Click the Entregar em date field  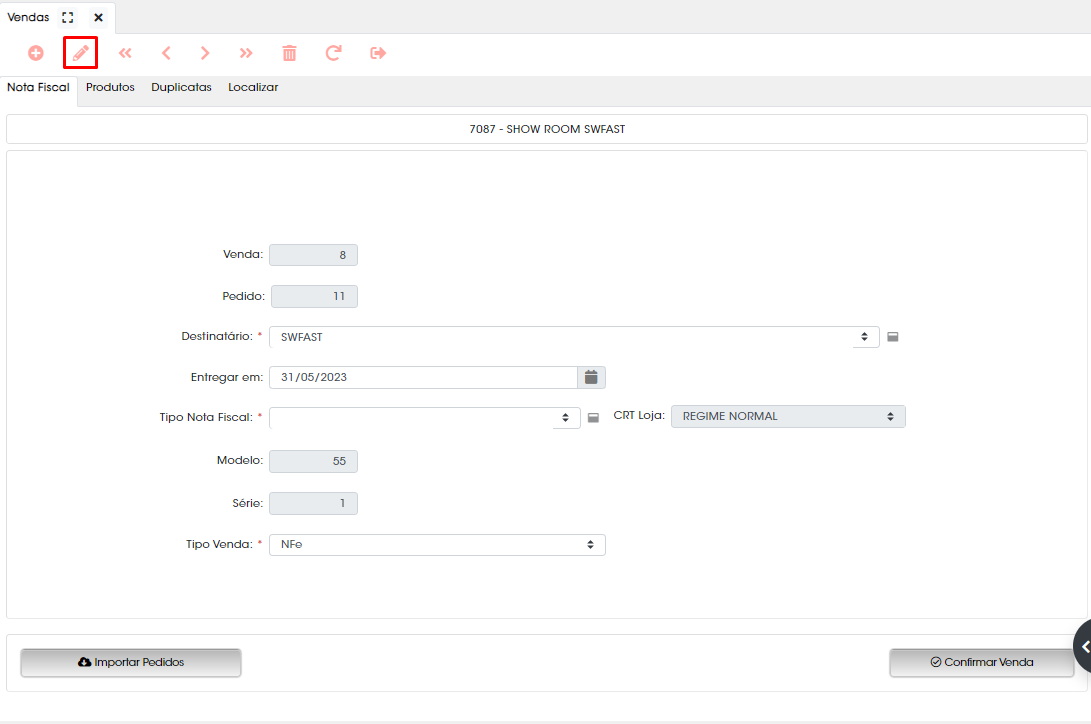(x=423, y=377)
